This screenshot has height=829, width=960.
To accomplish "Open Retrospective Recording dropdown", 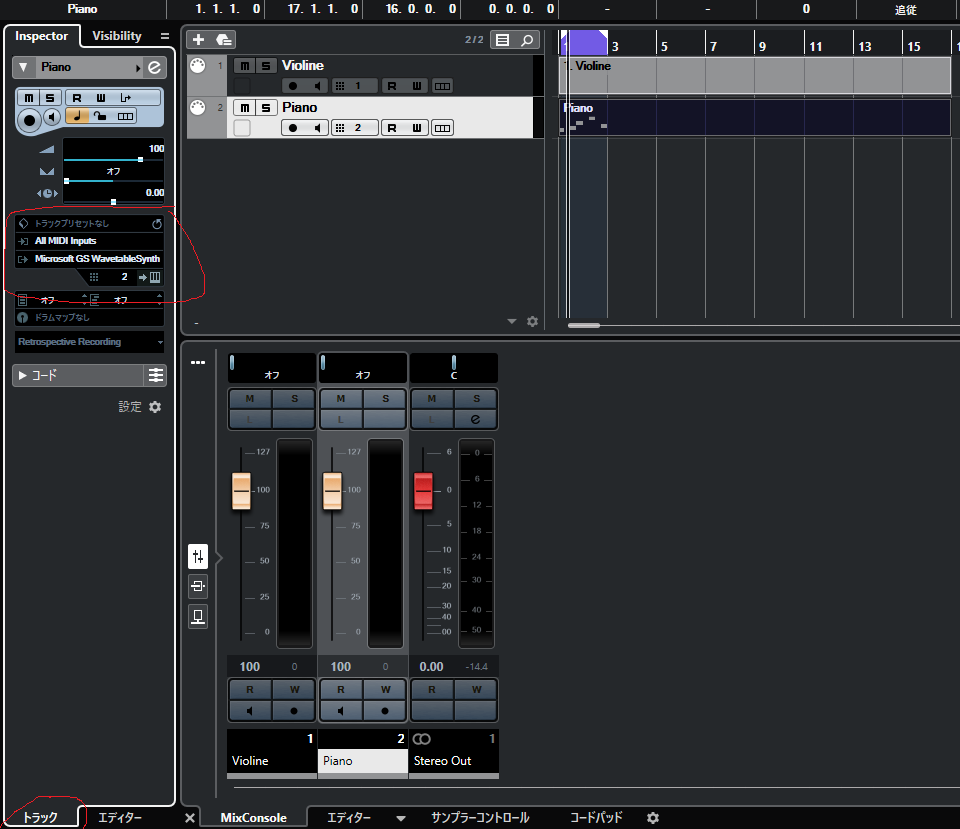I will click(x=89, y=342).
